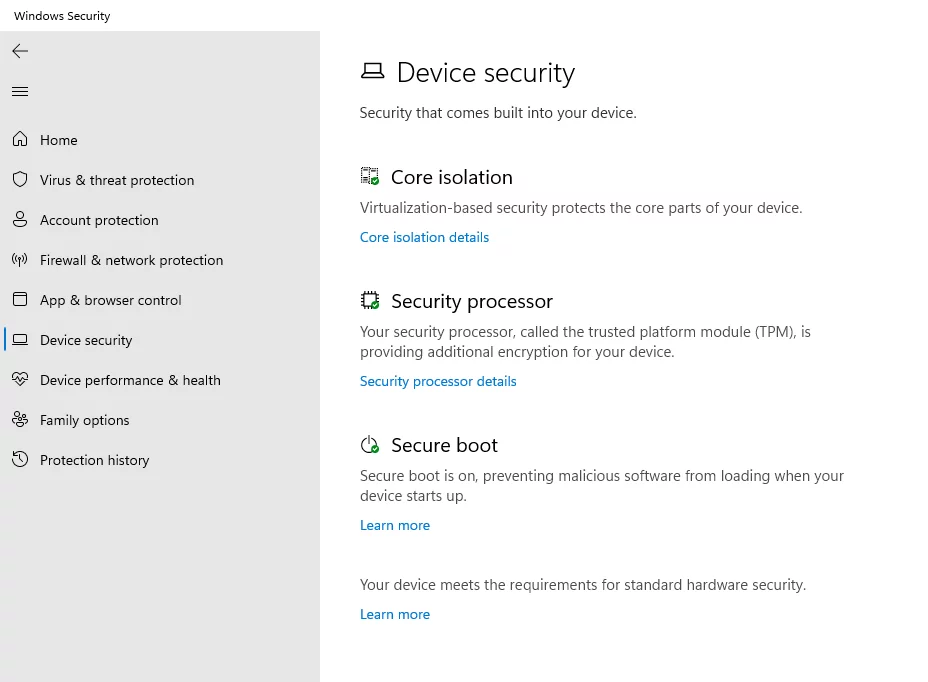Open Security processor details
This screenshot has width=928, height=682.
[x=438, y=381]
